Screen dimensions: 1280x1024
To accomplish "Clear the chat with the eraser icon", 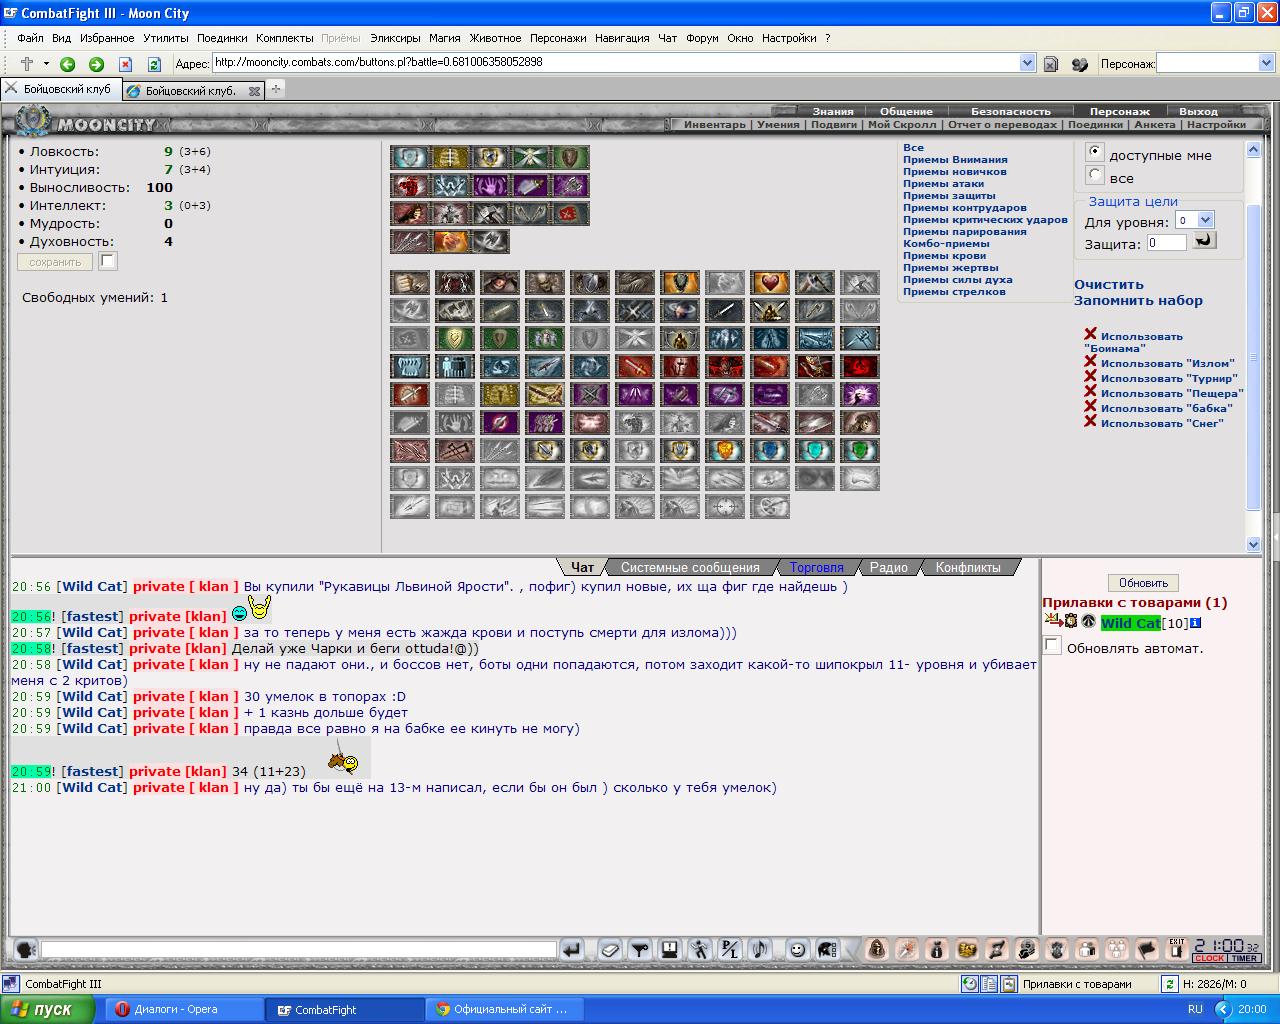I will tap(610, 950).
